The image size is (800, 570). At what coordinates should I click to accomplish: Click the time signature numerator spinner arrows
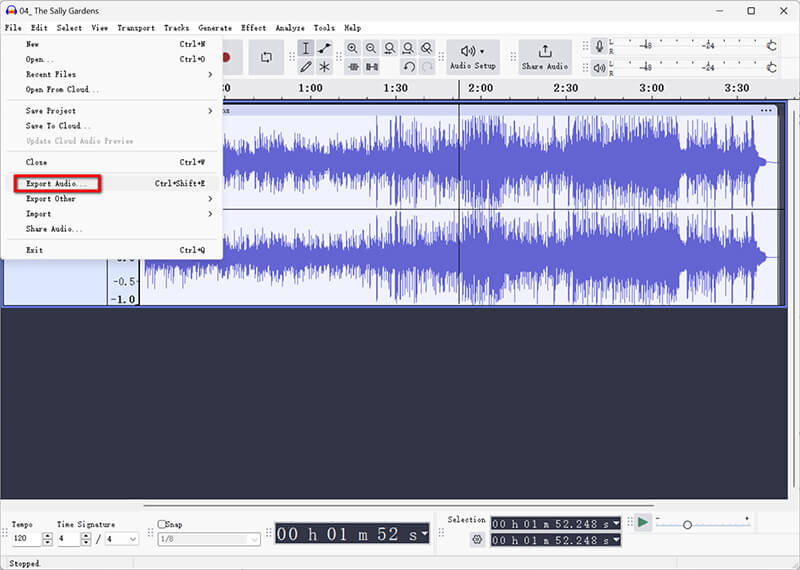(x=86, y=539)
